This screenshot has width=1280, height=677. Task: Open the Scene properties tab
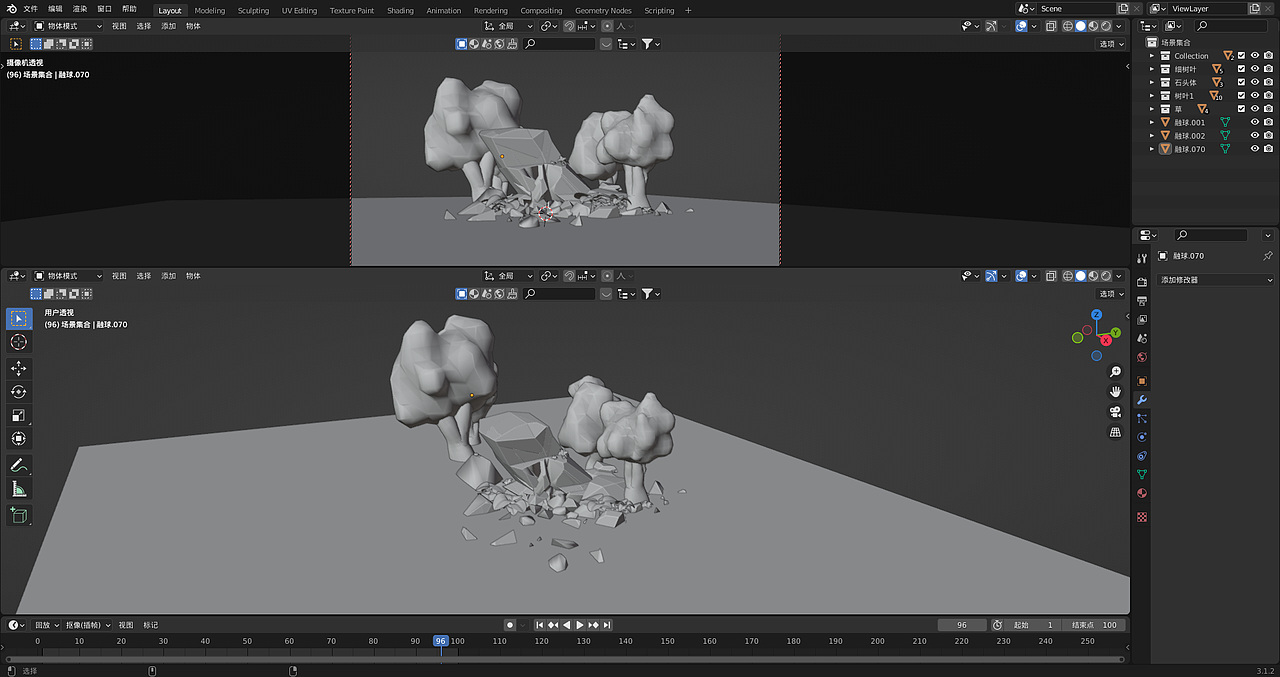click(x=1142, y=339)
